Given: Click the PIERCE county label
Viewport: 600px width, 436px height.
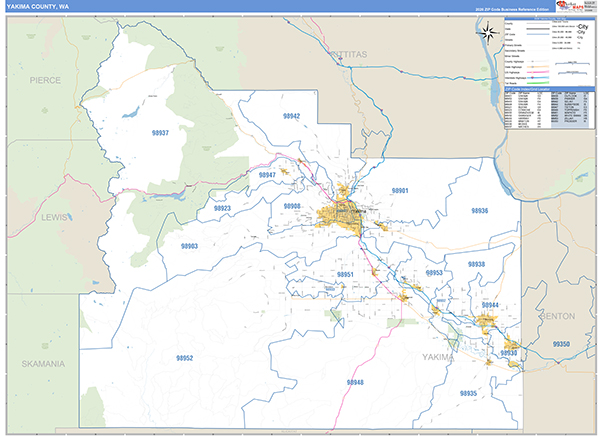Looking at the screenshot, I should click(x=45, y=80).
